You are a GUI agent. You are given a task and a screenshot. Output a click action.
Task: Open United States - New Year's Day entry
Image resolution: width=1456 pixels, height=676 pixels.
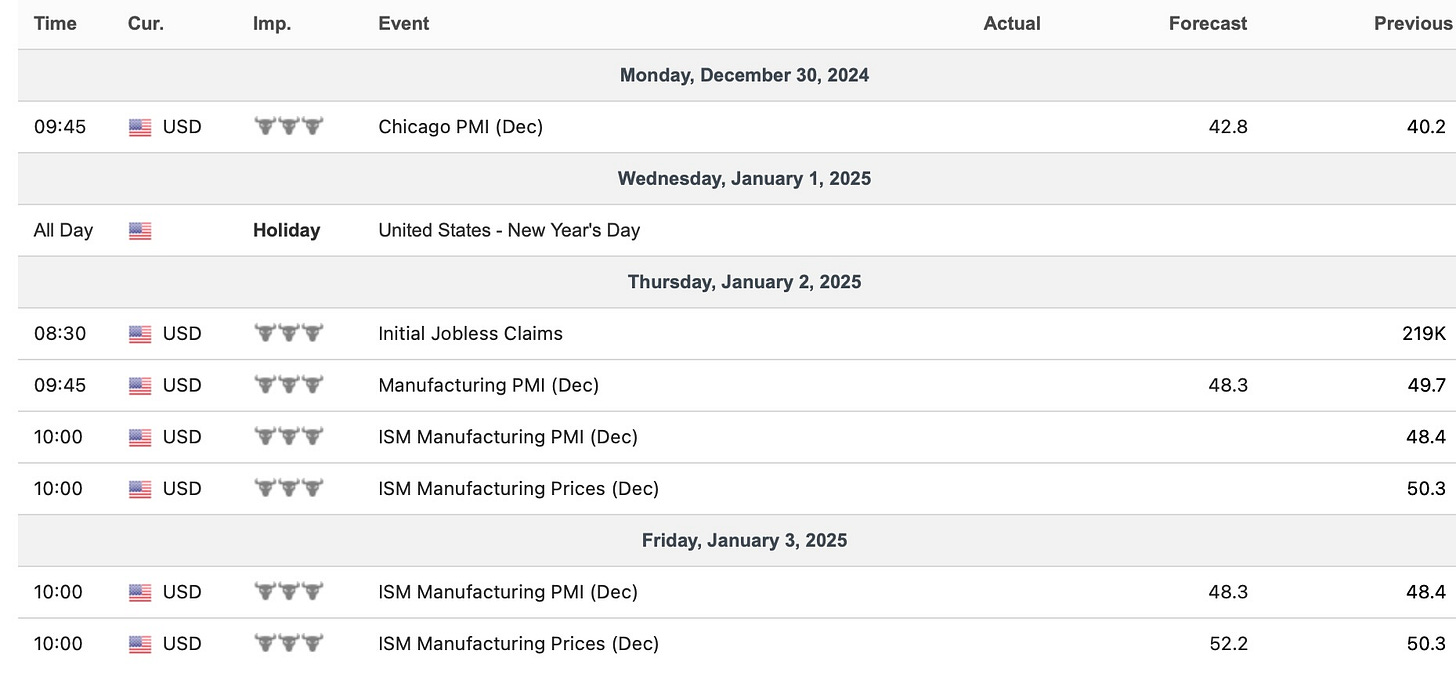point(508,230)
